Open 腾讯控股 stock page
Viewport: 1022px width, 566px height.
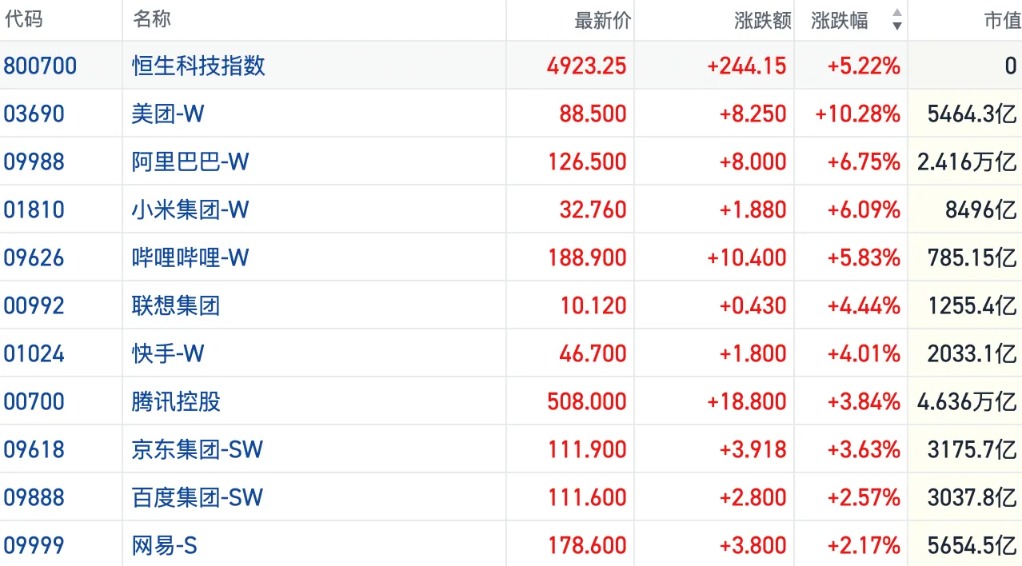click(176, 402)
